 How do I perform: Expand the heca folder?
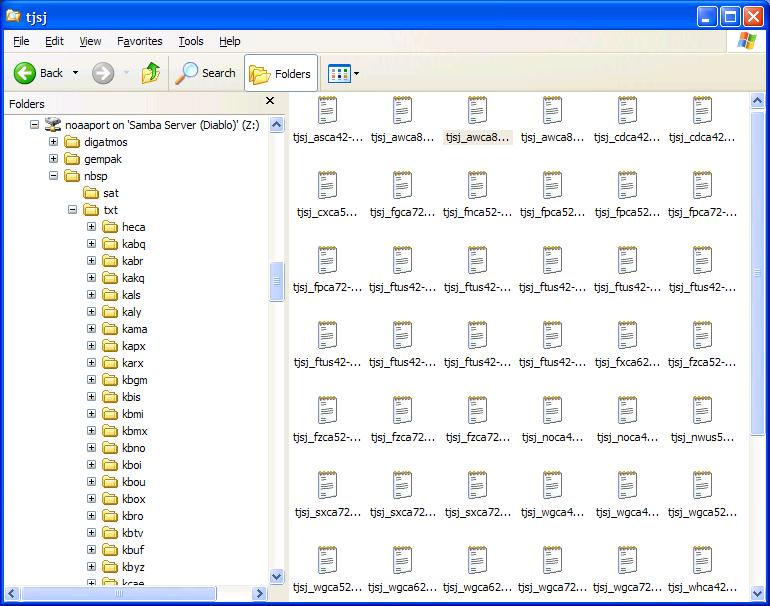pyautogui.click(x=91, y=227)
